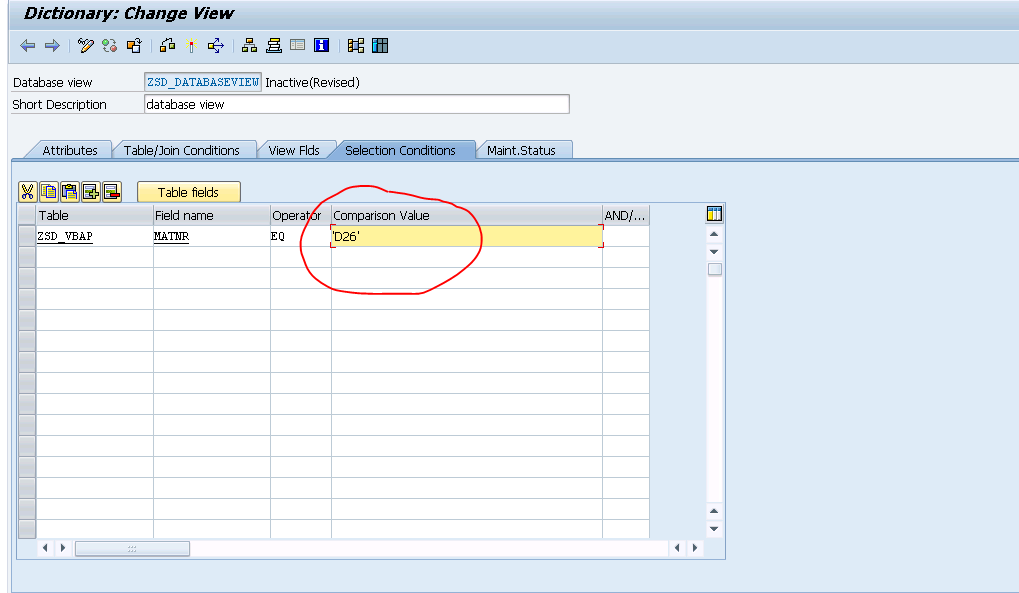The image size is (1019, 593).
Task: Click the Paste rows icon
Action: [x=68, y=192]
